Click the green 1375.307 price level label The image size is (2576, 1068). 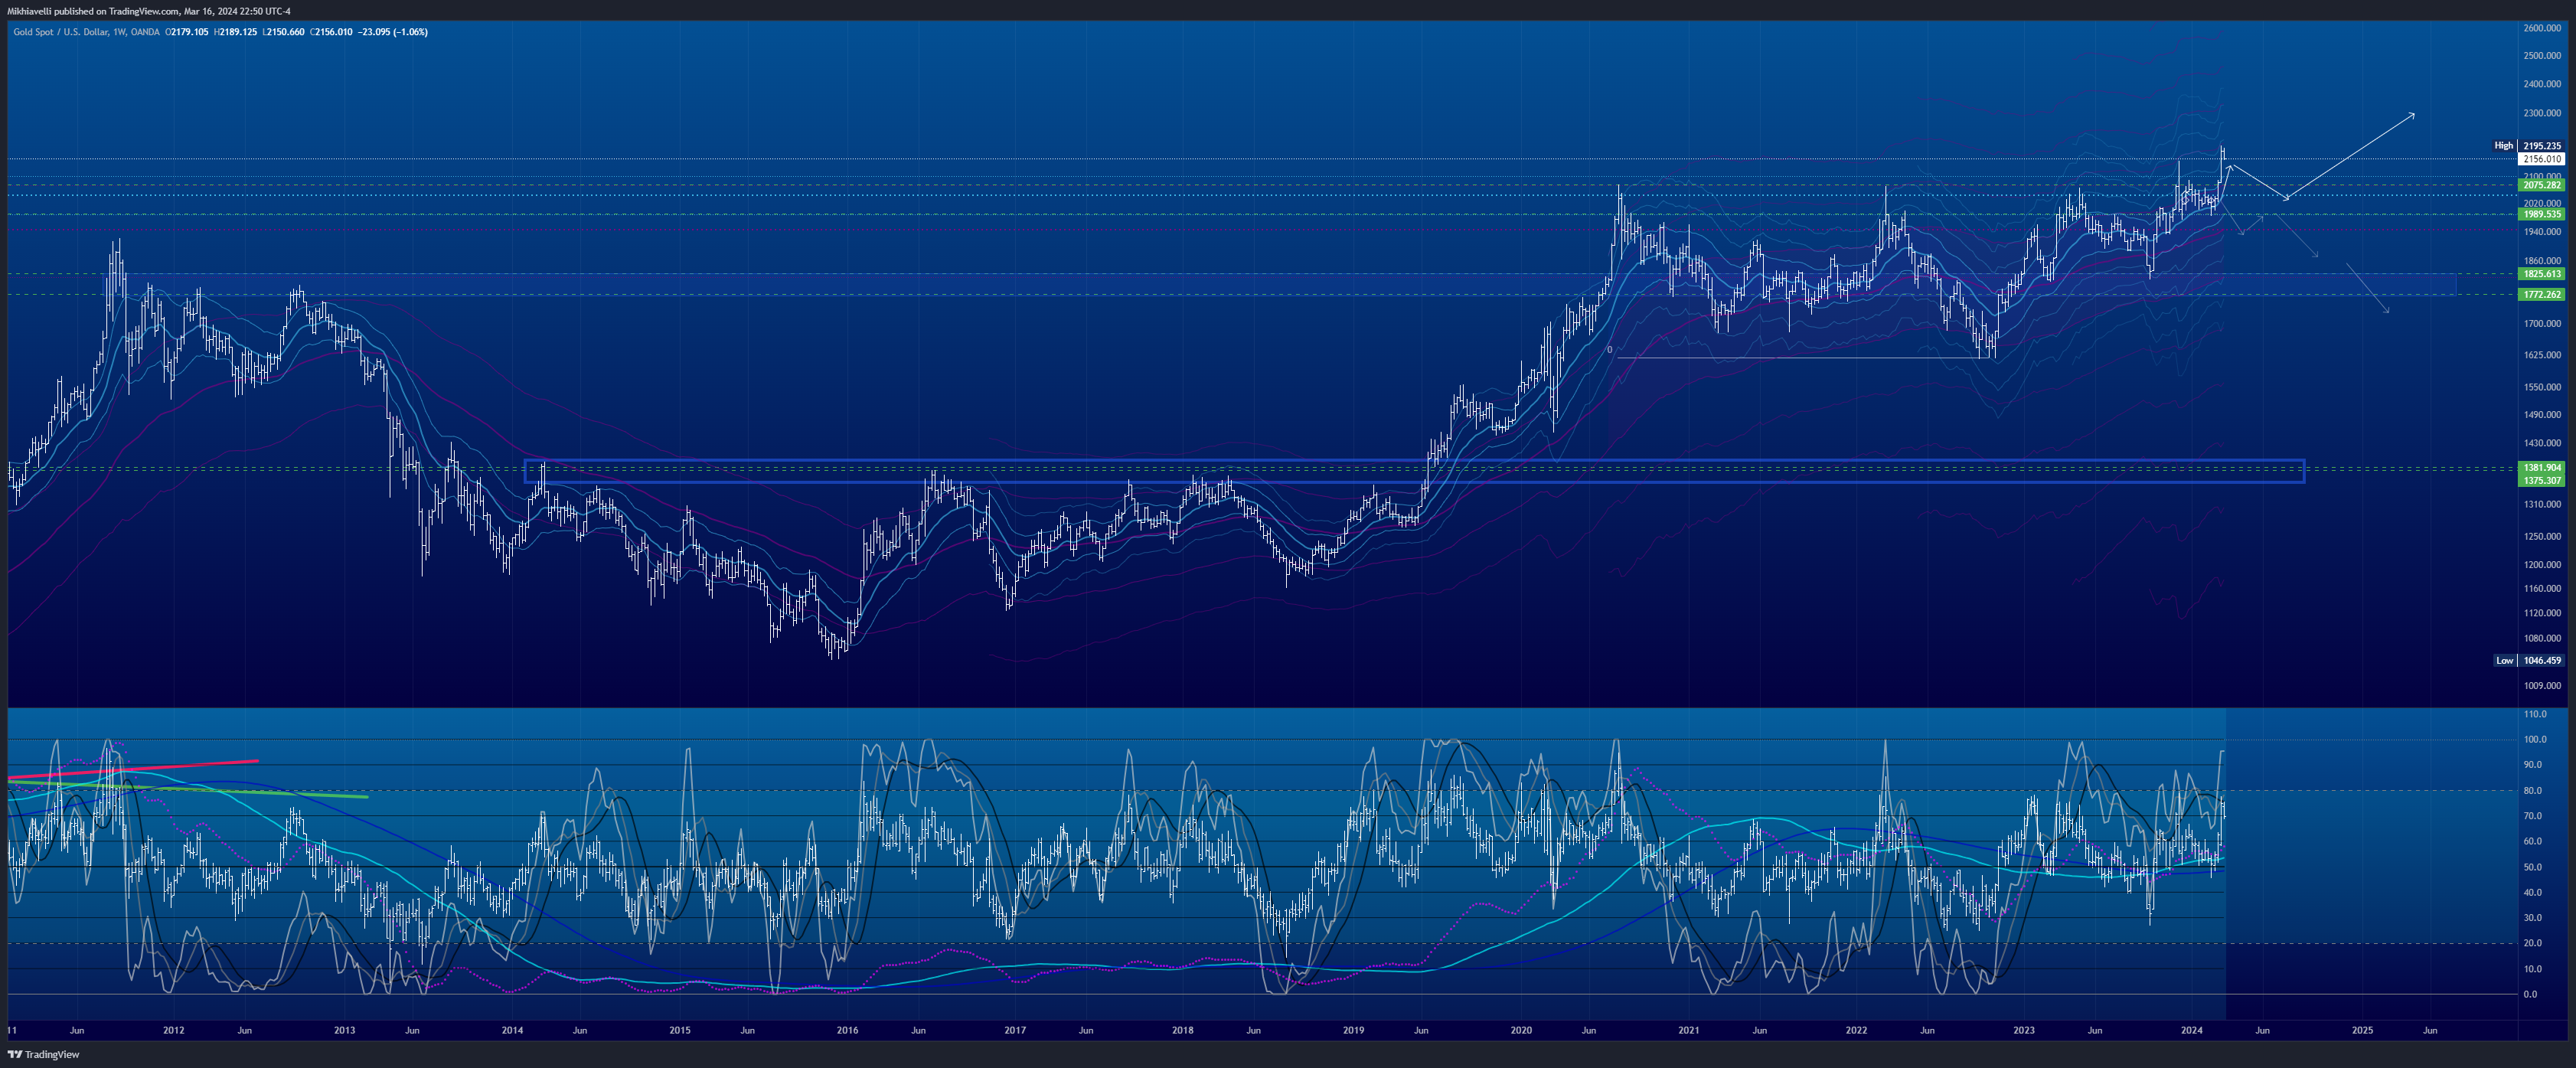tap(2541, 481)
